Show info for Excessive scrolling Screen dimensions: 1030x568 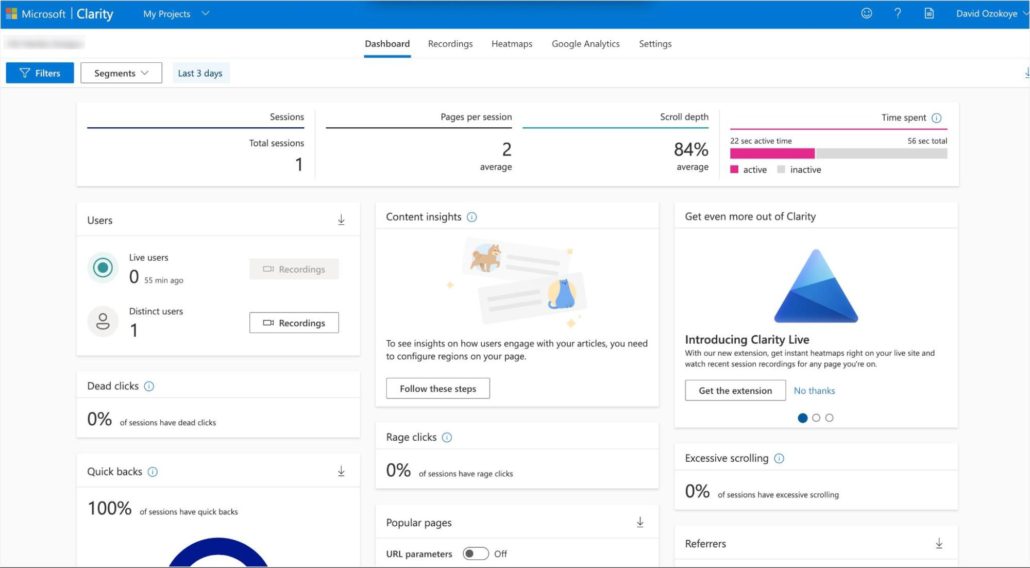pyautogui.click(x=779, y=458)
